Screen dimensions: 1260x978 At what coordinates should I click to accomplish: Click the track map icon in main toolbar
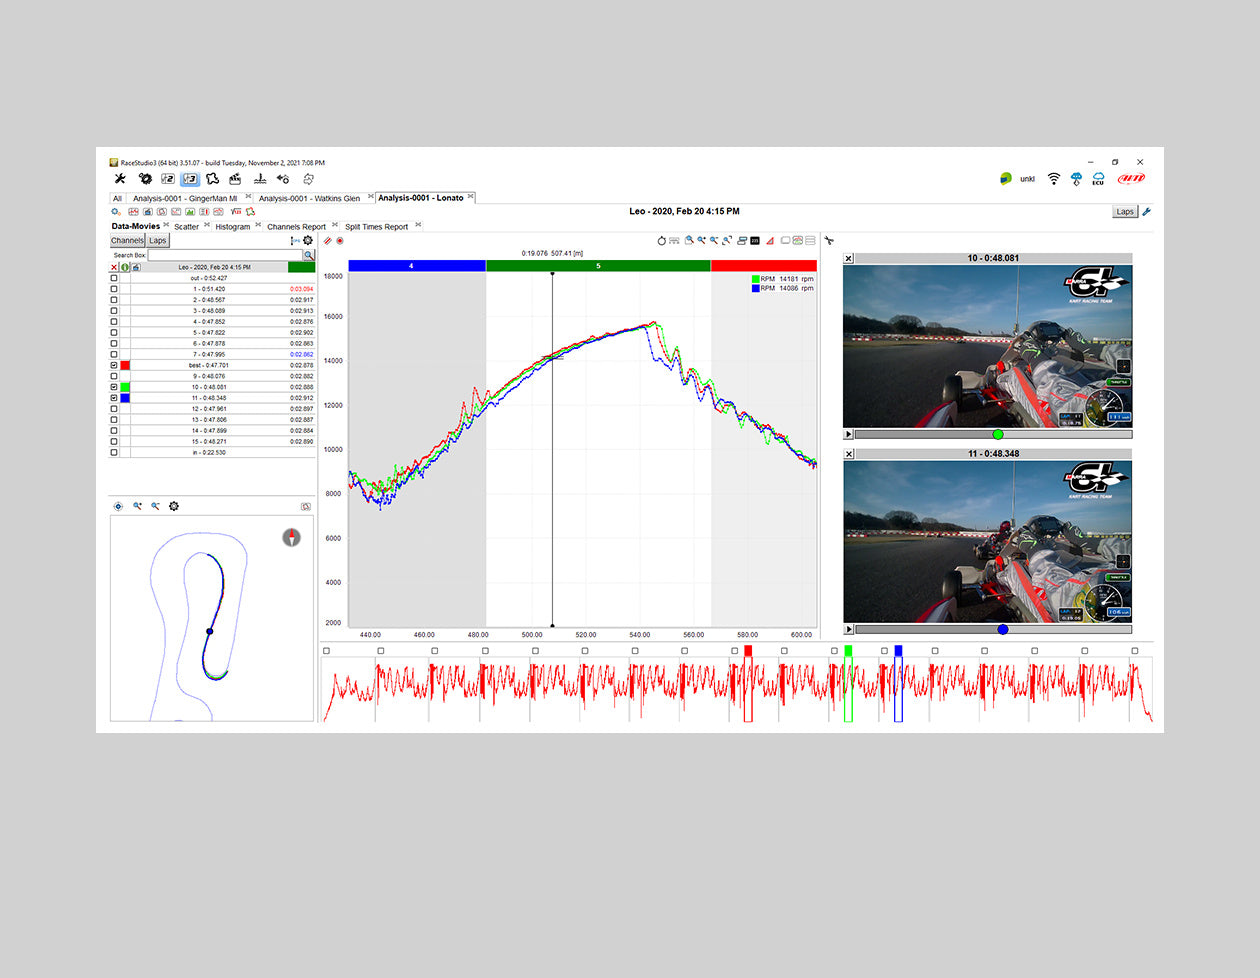(212, 179)
